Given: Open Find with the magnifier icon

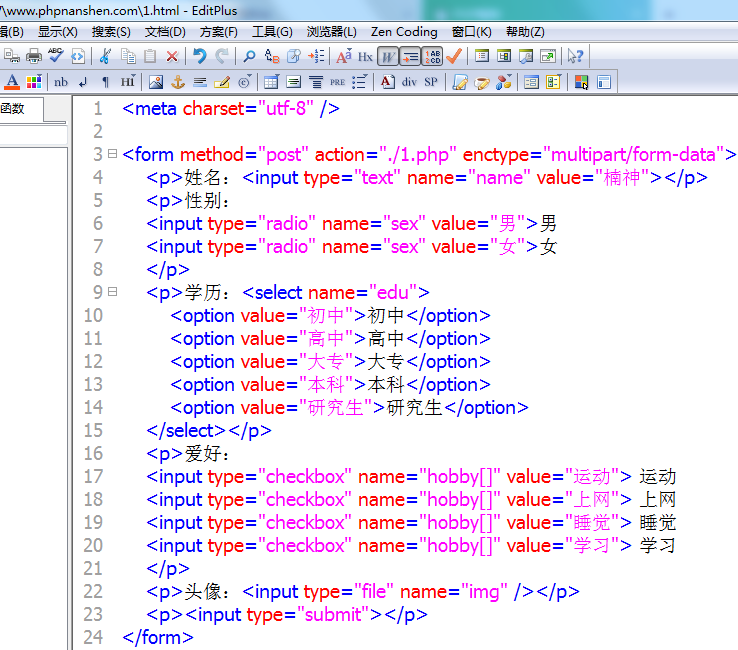Looking at the screenshot, I should 249,56.
